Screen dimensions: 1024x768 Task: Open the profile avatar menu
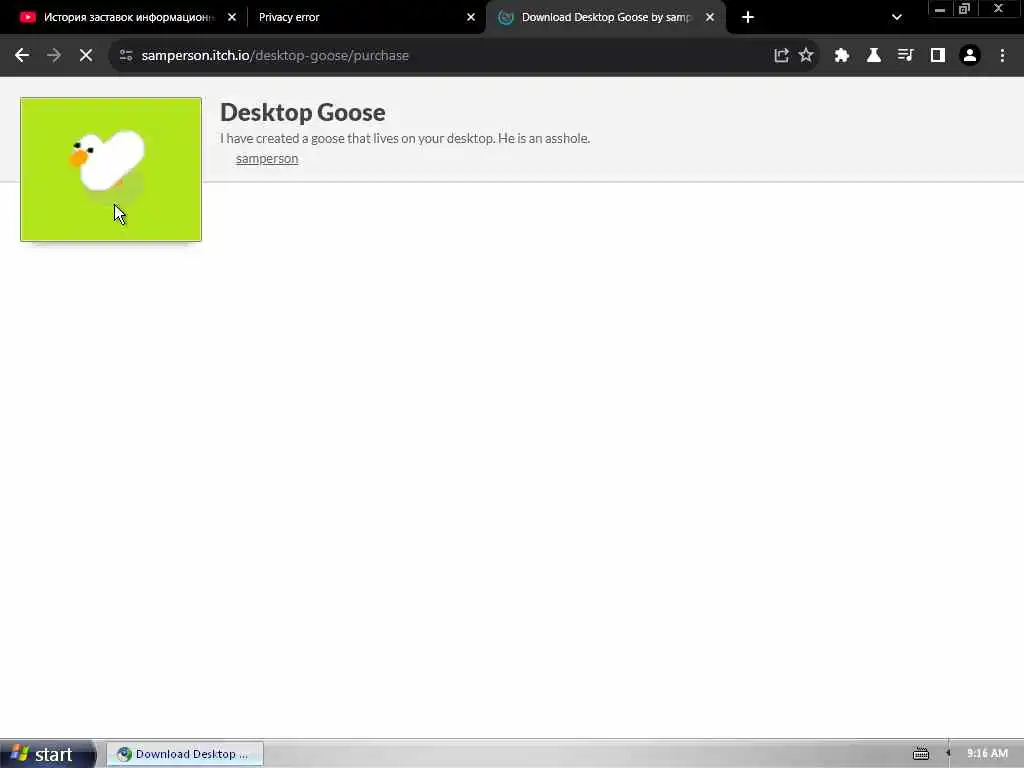[x=970, y=56]
